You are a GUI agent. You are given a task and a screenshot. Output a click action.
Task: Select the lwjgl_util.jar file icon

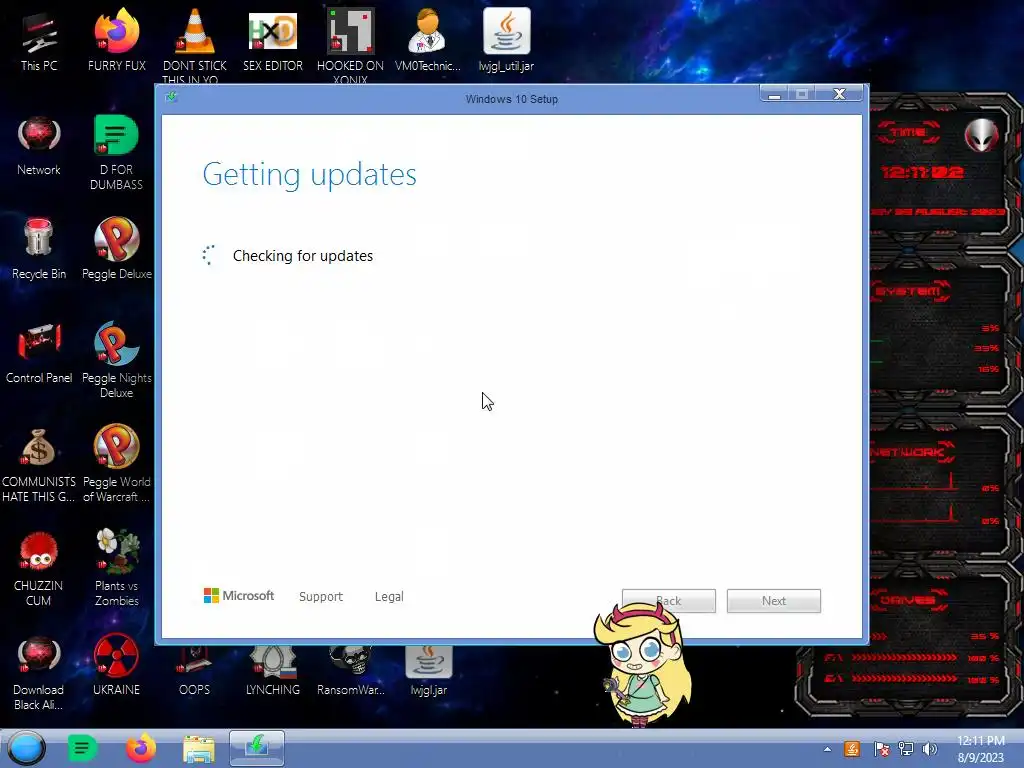pyautogui.click(x=506, y=40)
